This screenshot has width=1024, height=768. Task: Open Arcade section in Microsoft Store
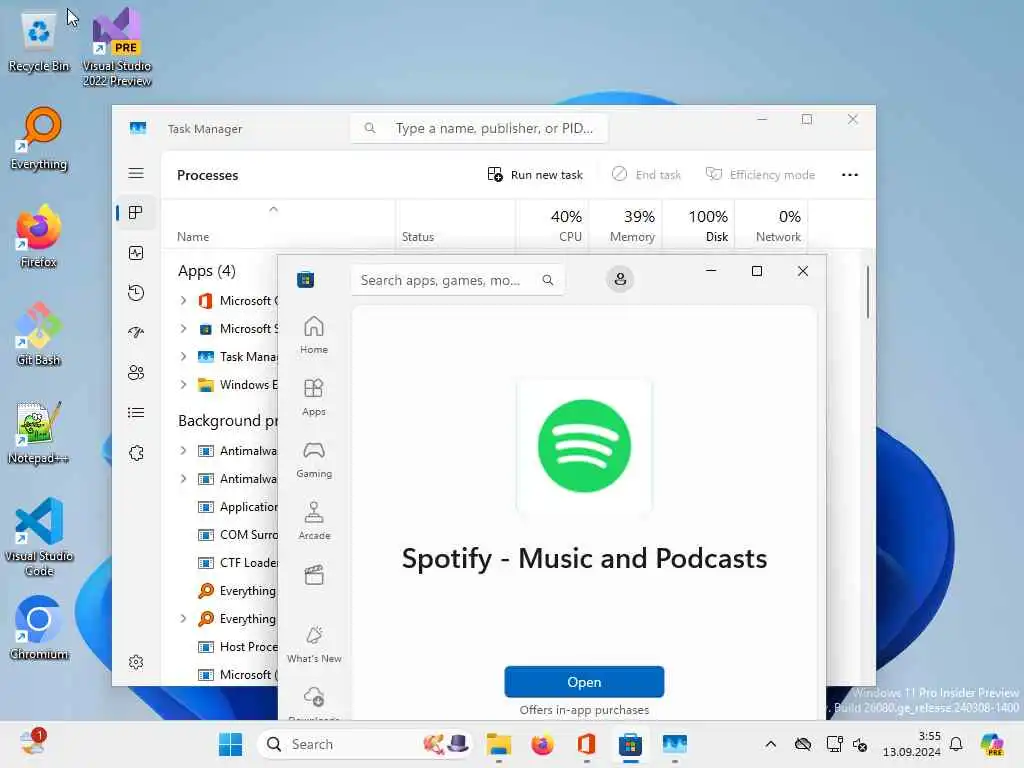(314, 521)
